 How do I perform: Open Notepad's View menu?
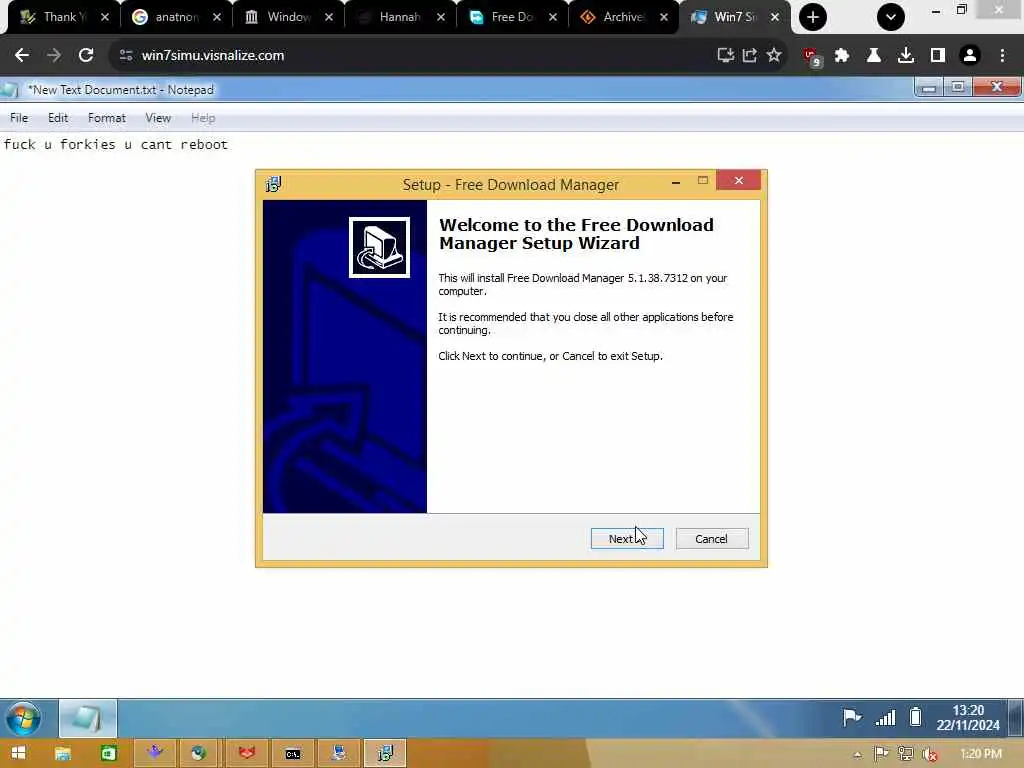coord(157,118)
